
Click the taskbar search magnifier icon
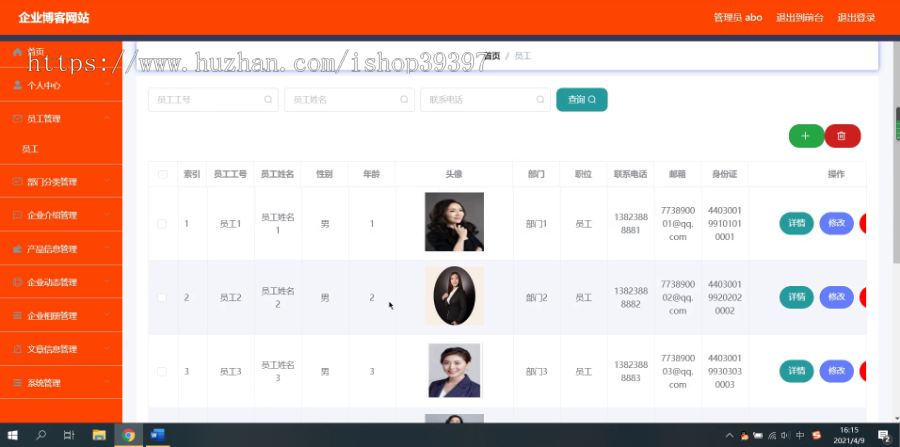(x=41, y=435)
